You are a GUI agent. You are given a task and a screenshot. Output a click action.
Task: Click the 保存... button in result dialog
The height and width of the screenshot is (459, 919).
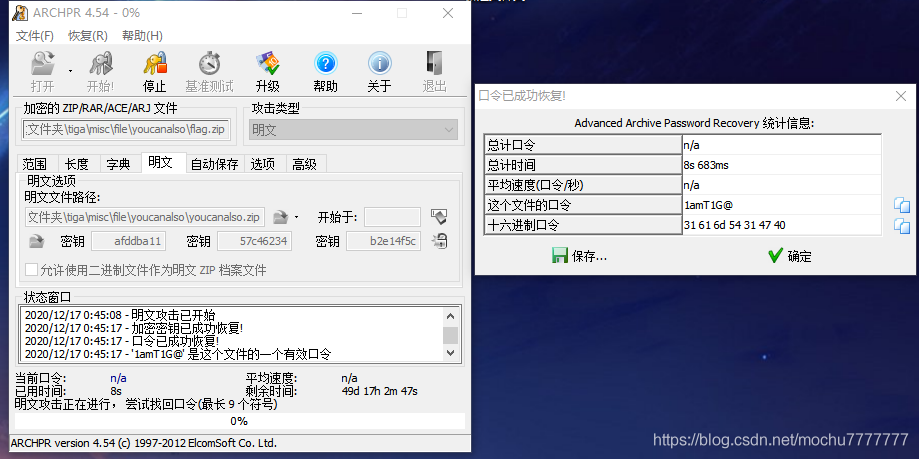[579, 256]
